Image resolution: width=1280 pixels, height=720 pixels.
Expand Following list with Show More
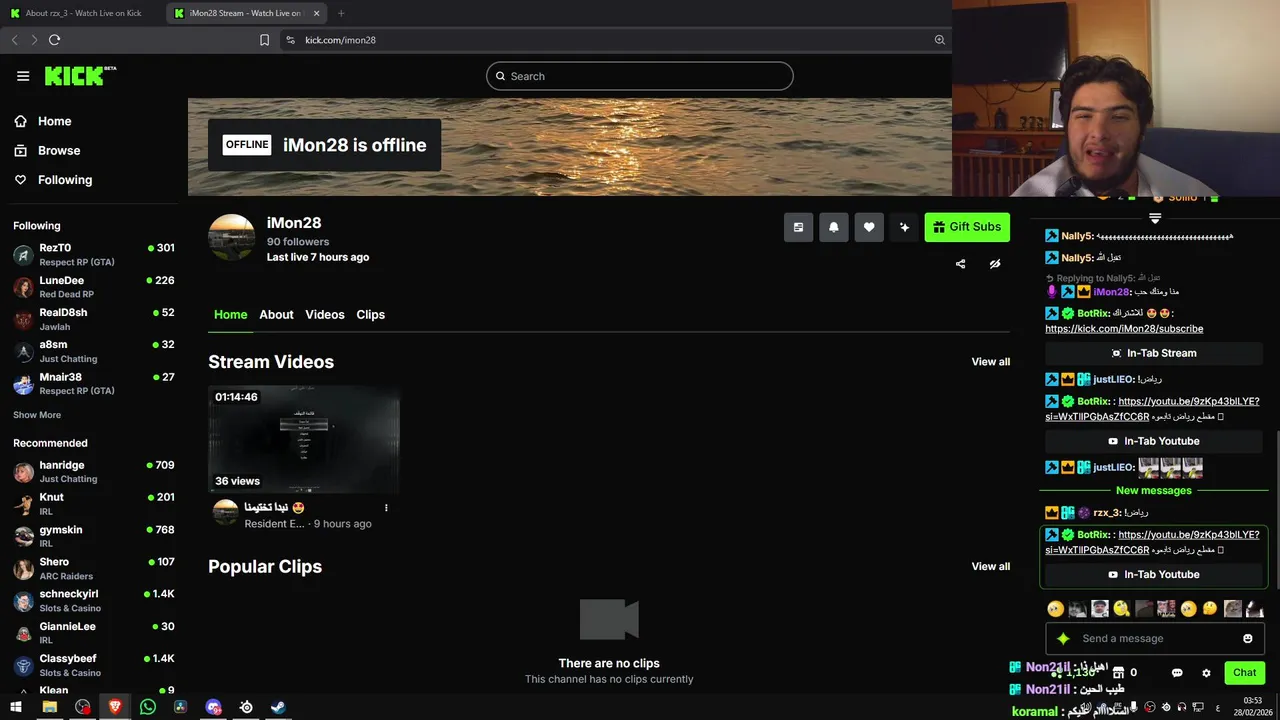coord(37,415)
